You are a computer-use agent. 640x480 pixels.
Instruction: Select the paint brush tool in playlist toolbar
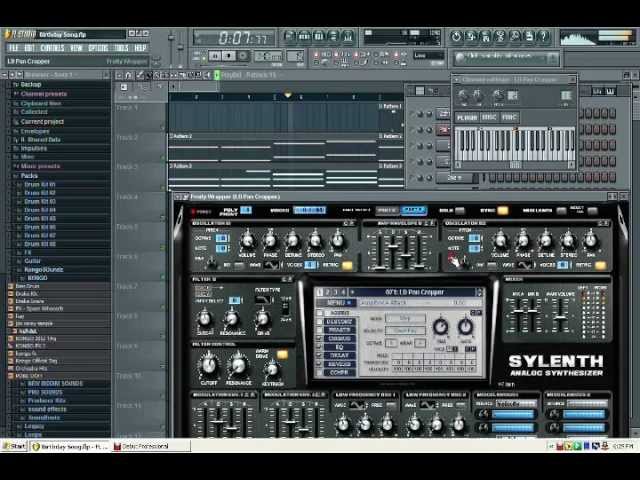(x=149, y=75)
